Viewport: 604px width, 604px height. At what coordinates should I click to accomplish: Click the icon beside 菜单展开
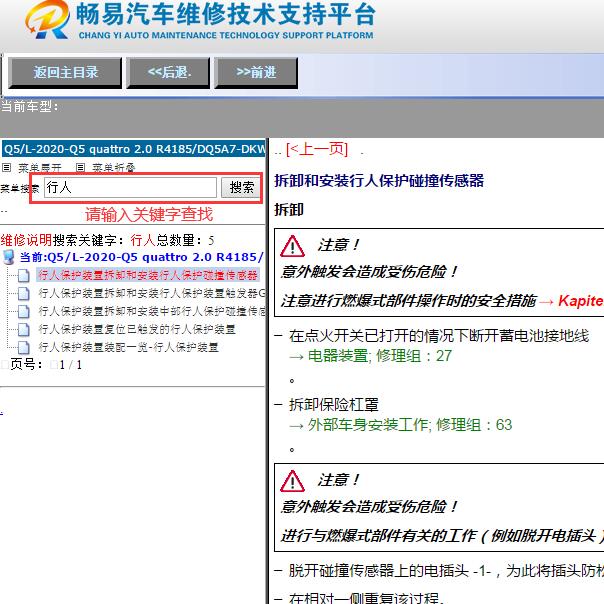pos(7,168)
